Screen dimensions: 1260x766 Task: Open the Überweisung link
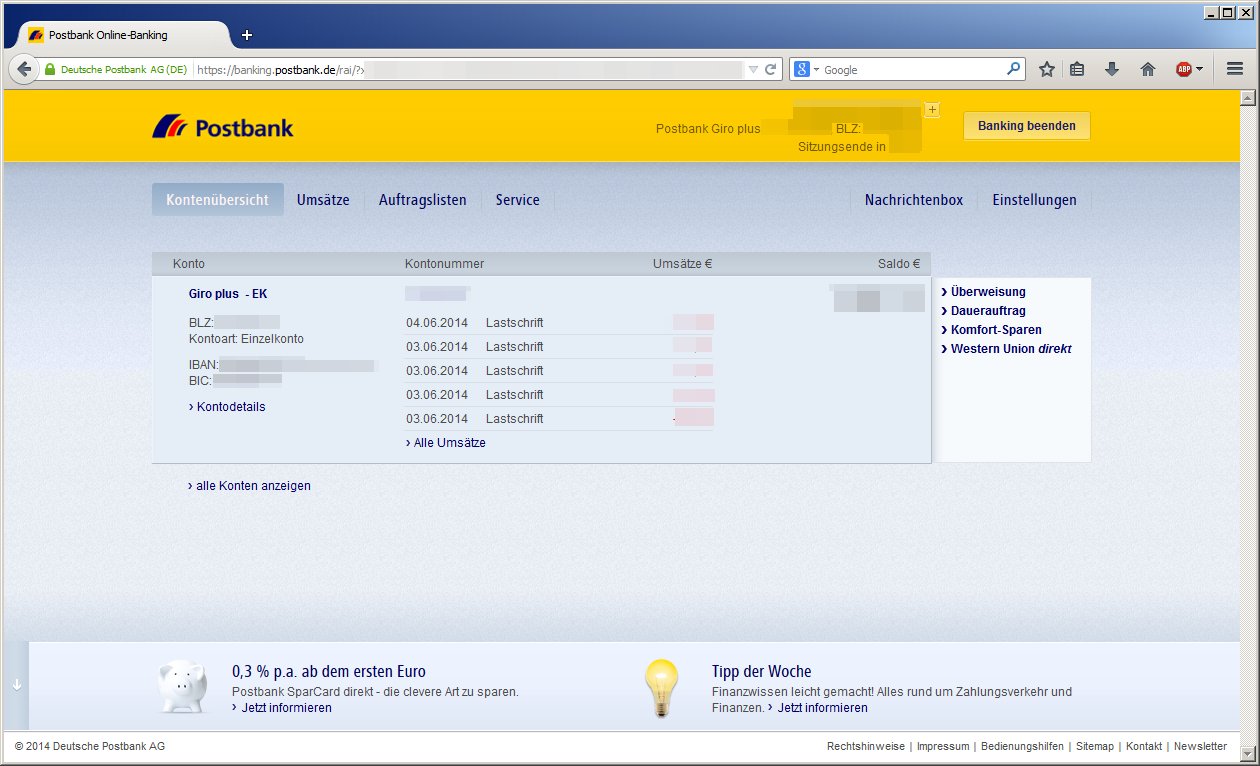pos(987,292)
